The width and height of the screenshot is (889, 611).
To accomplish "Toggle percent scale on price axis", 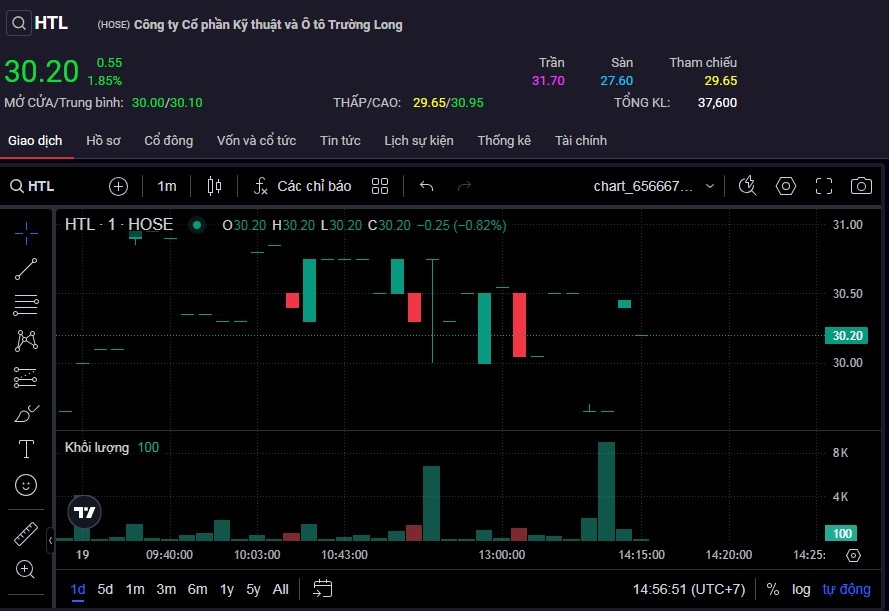I will click(x=773, y=589).
